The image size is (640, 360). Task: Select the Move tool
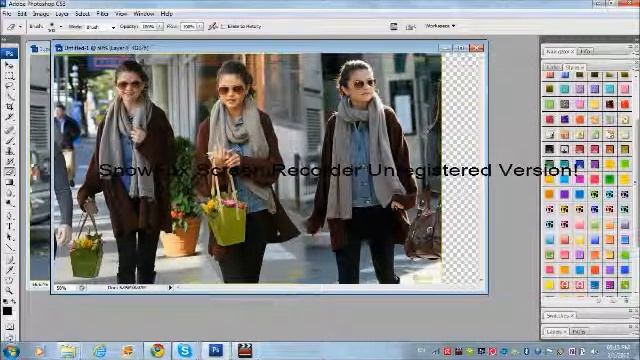(9, 65)
